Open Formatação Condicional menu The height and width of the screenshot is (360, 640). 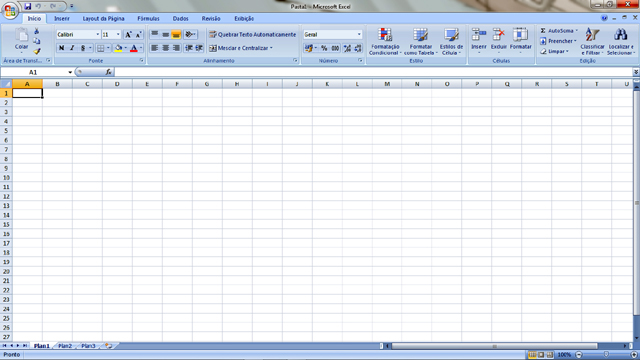385,41
